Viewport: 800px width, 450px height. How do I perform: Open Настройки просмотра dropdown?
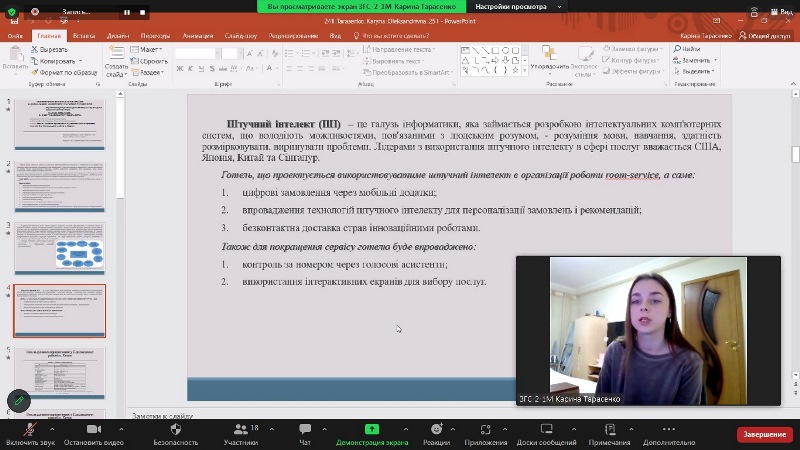[x=517, y=7]
